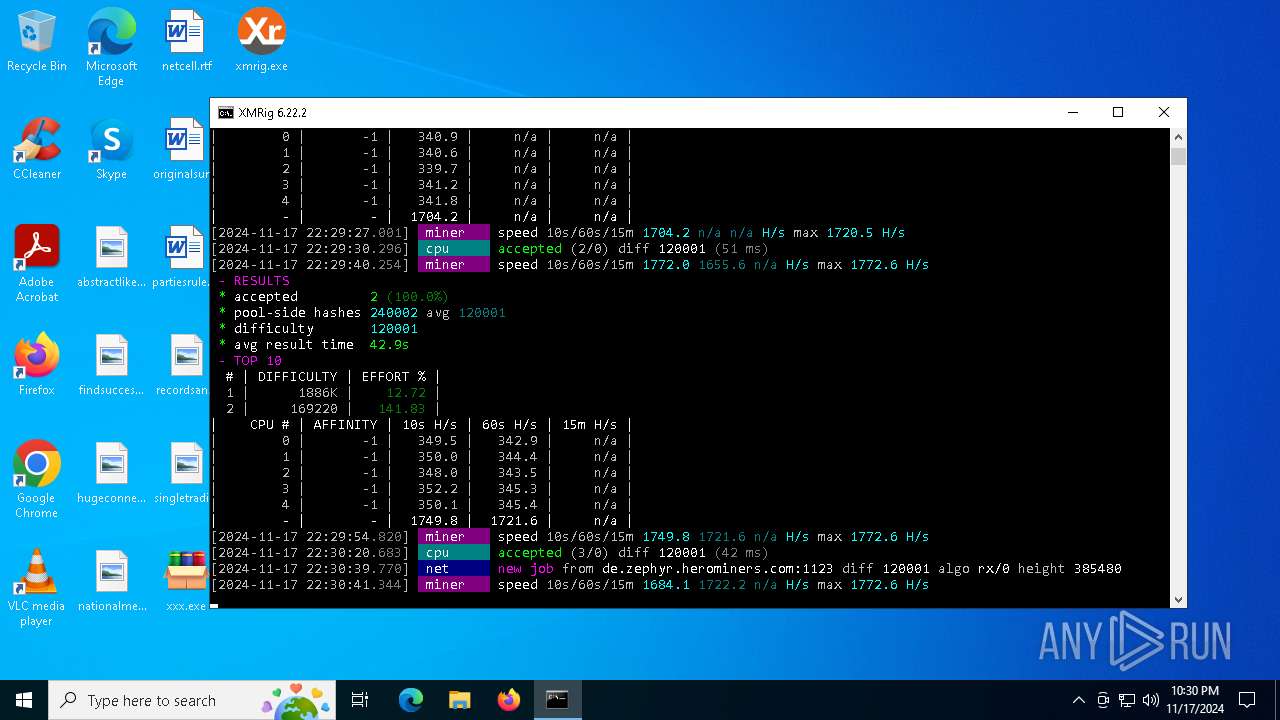Click the 'AFFINITY' column header
The image size is (1280, 720).
[x=345, y=425]
